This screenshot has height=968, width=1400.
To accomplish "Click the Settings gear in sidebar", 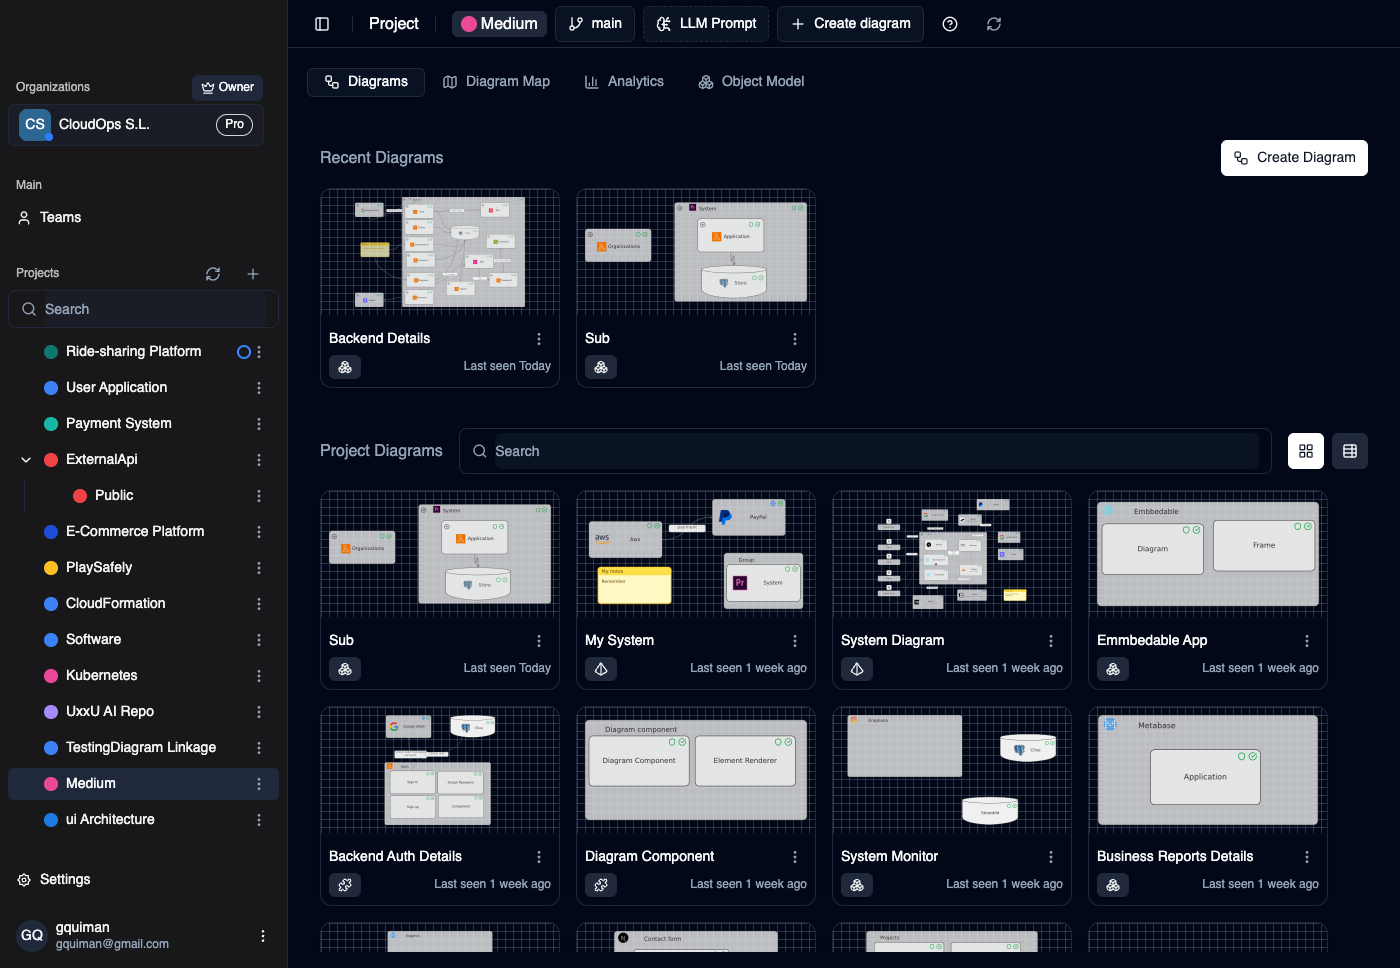I will pos(24,880).
